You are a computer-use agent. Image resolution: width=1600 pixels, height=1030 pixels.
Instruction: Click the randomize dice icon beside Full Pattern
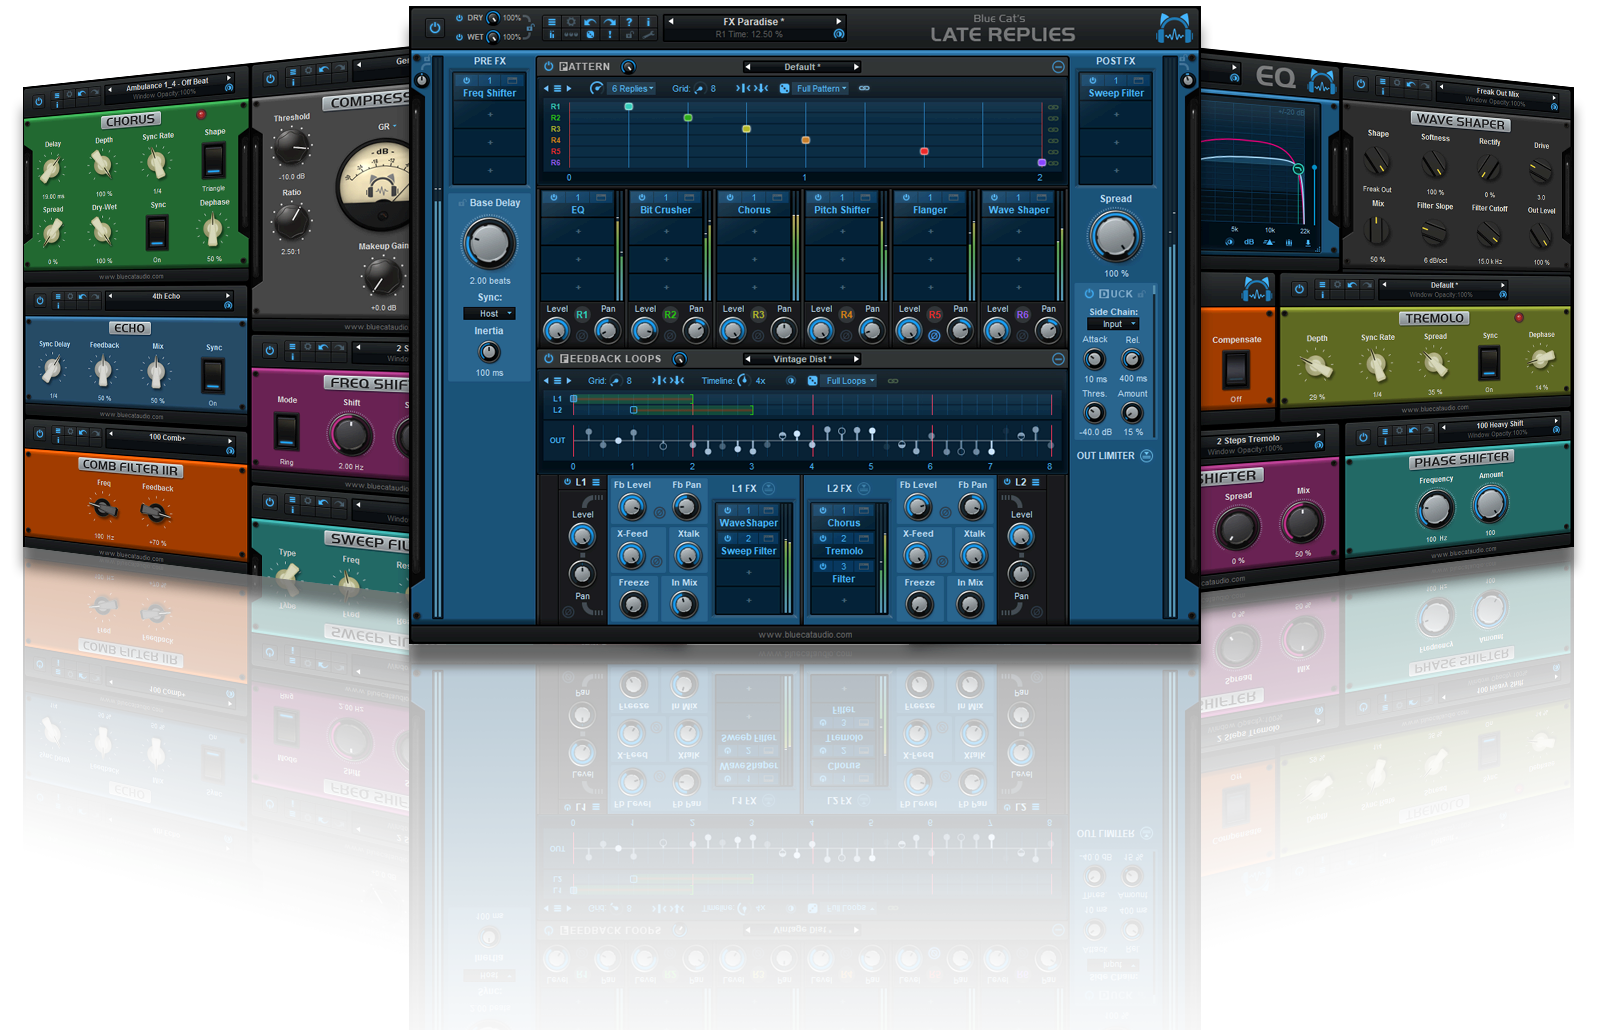pos(784,88)
